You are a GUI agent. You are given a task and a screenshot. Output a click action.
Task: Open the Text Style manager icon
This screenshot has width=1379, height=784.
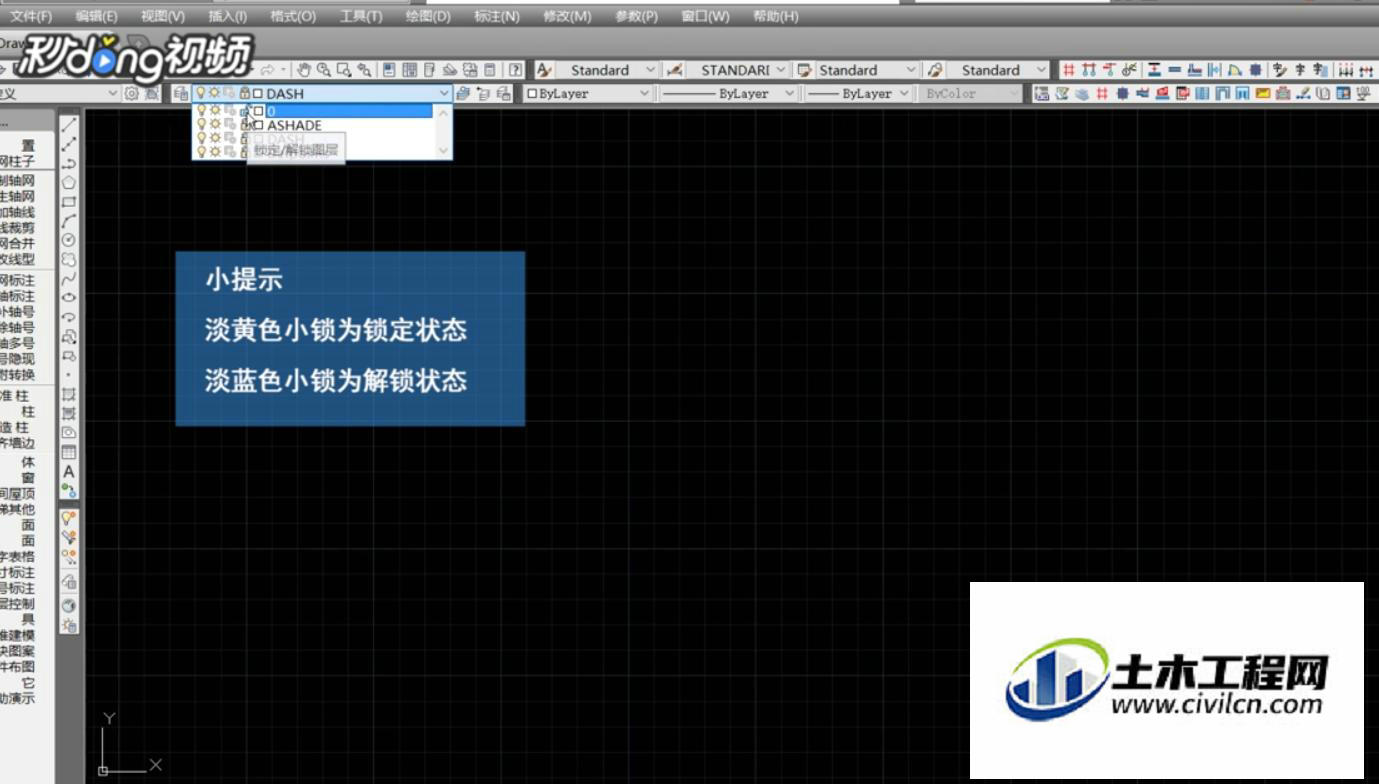pos(544,70)
